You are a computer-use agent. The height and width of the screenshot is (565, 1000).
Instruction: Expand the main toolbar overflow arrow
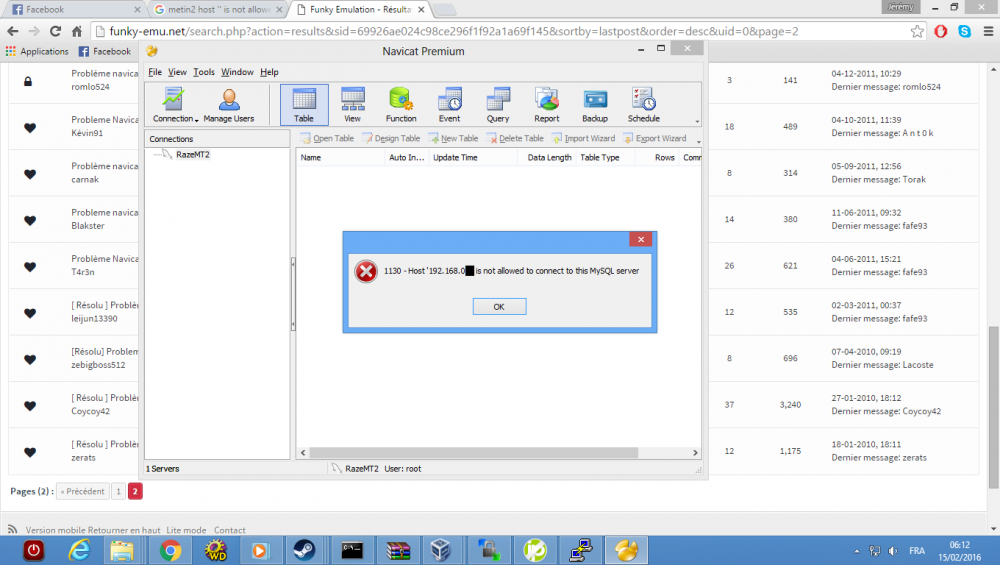(697, 121)
